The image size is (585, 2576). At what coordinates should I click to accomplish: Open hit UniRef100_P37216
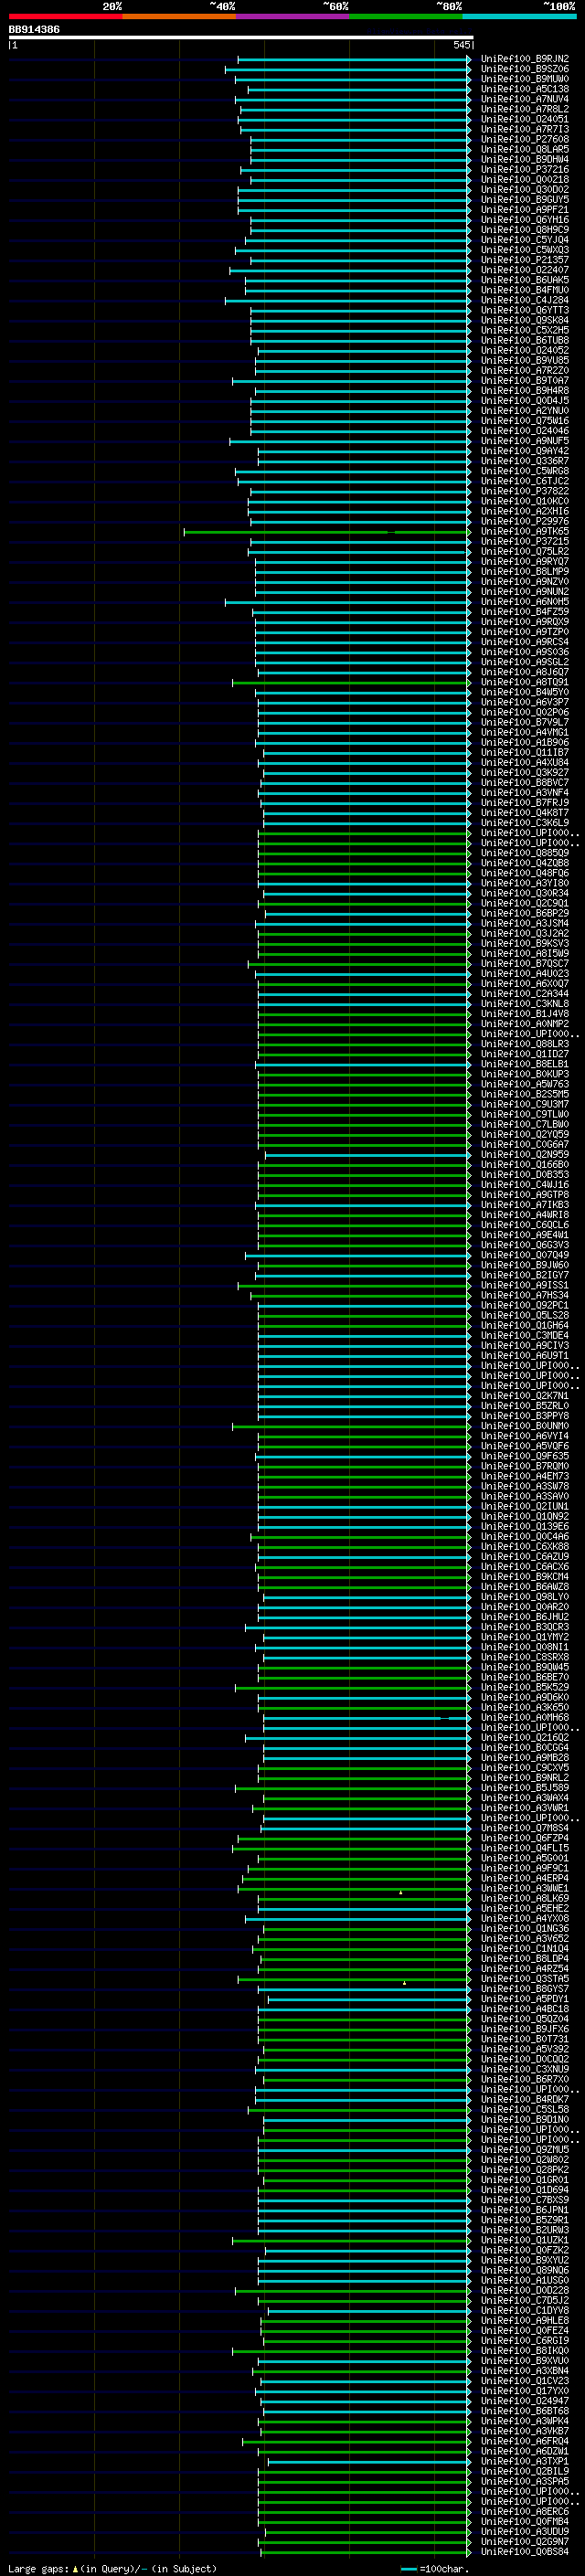point(524,169)
